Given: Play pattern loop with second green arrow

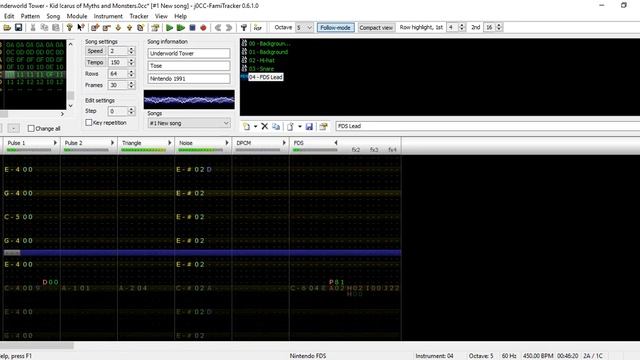Looking at the screenshot, I should 181,28.
